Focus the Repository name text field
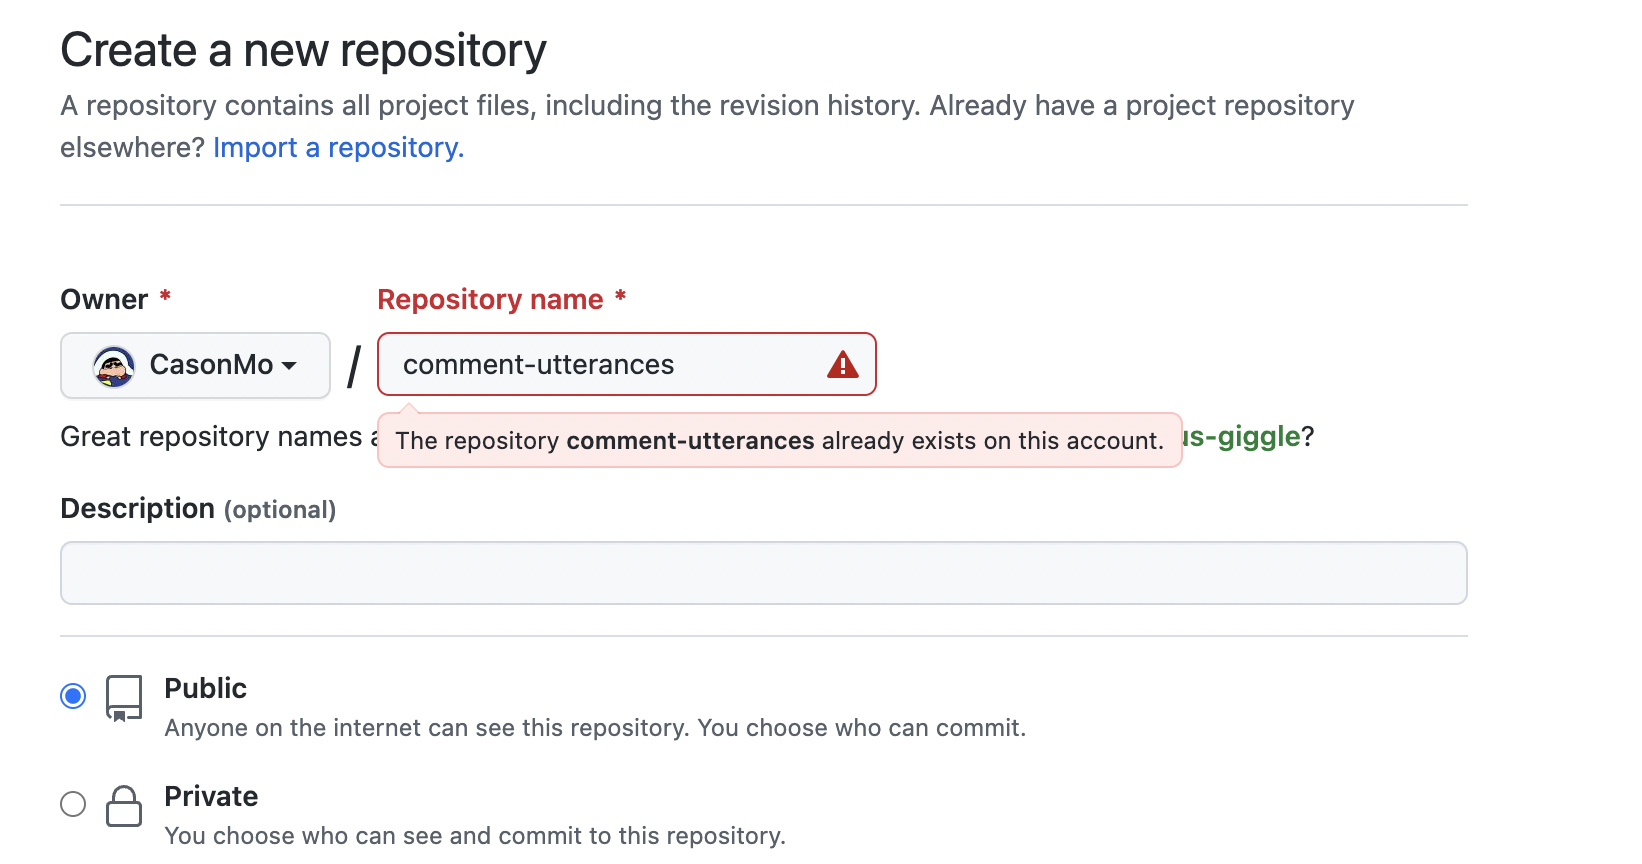The height and width of the screenshot is (864, 1642). (x=600, y=365)
